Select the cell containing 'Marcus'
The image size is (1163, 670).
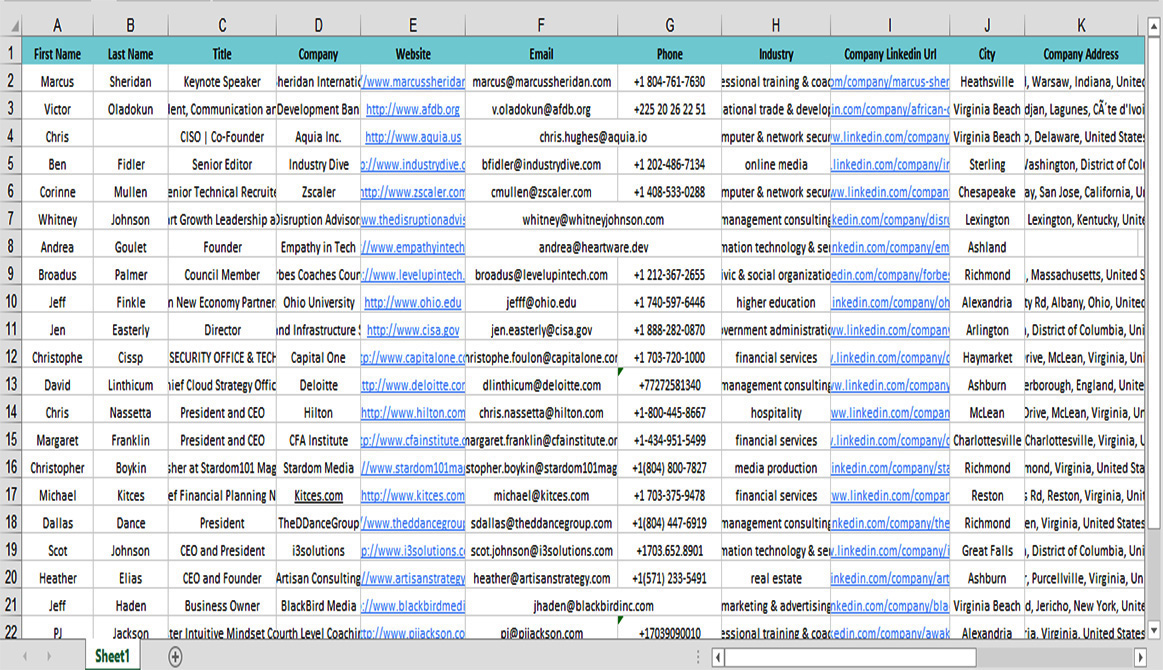coord(57,82)
